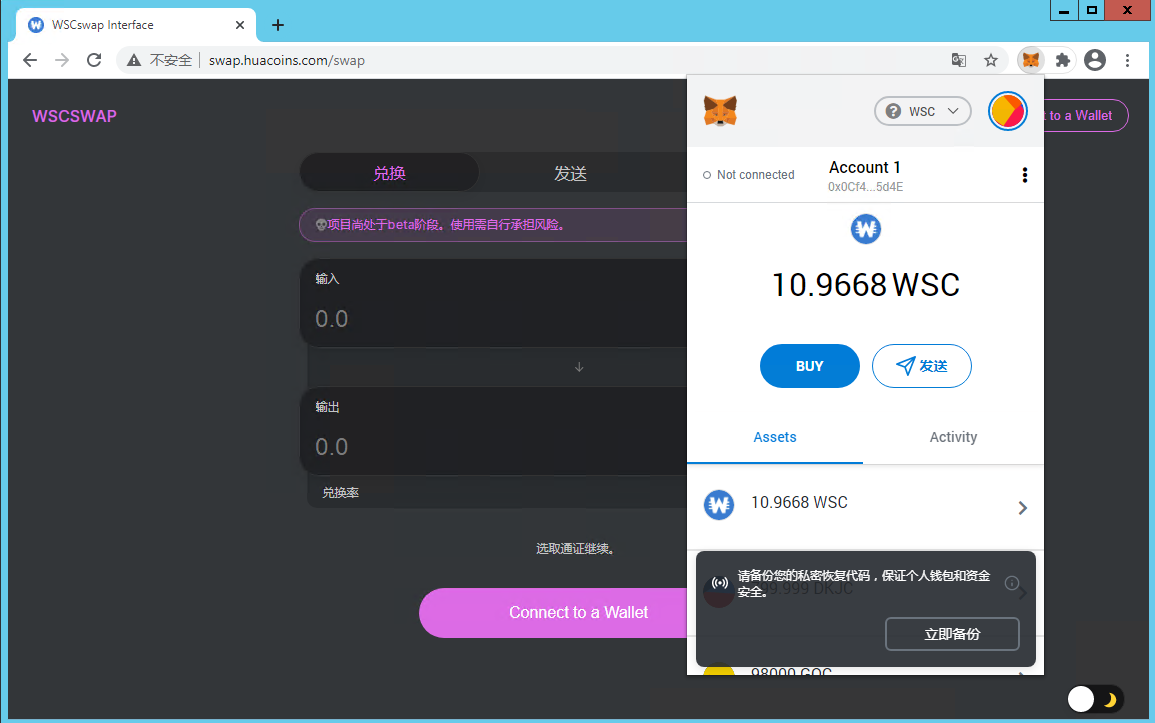Open the MetaMask account avatar menu
The height and width of the screenshot is (723, 1155).
[x=1007, y=111]
